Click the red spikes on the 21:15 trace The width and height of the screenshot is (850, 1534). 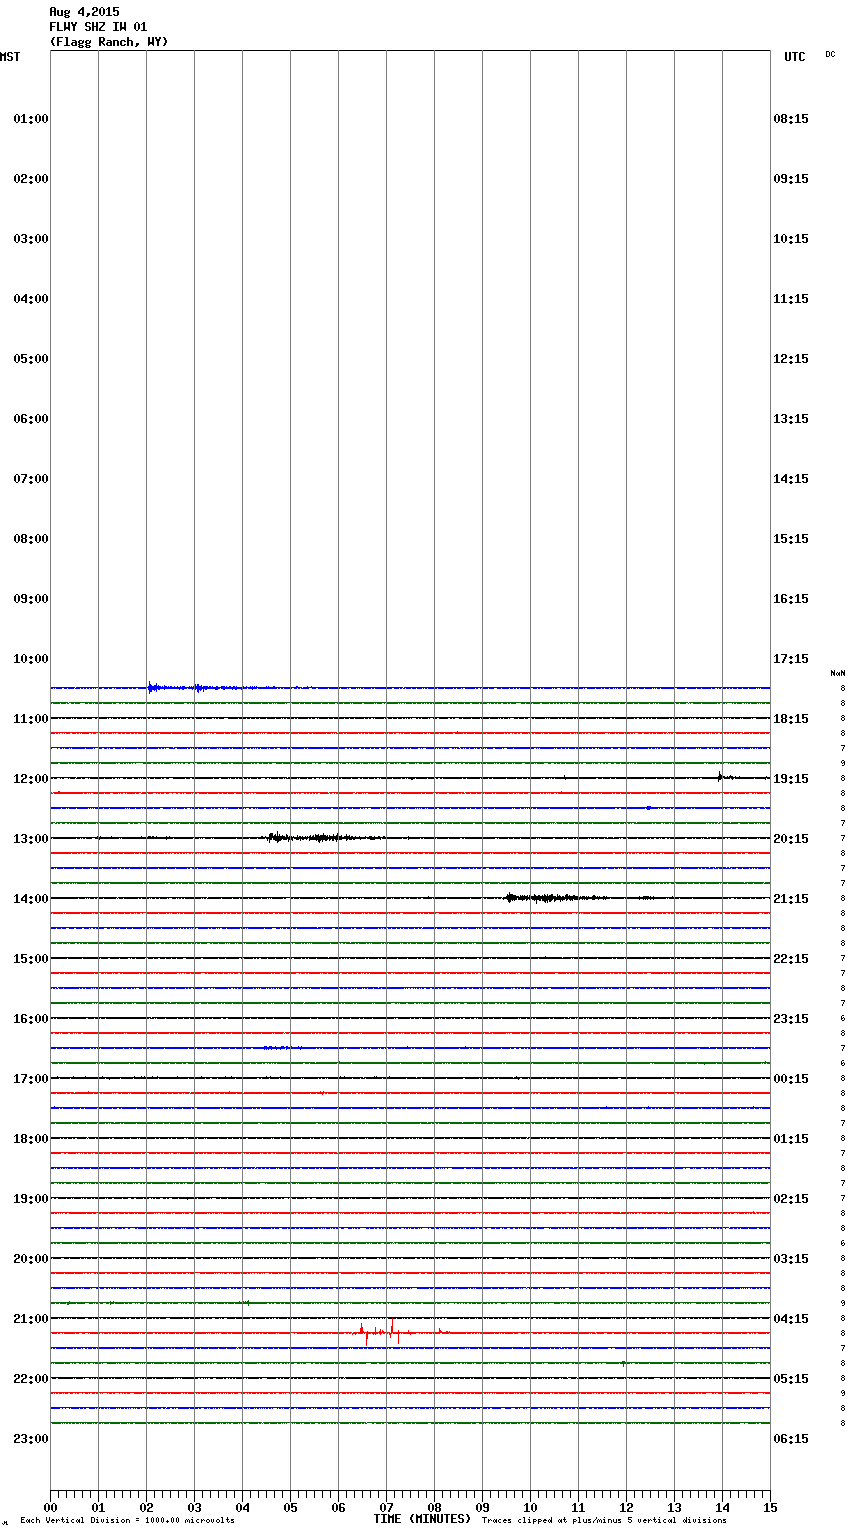[x=398, y=1331]
